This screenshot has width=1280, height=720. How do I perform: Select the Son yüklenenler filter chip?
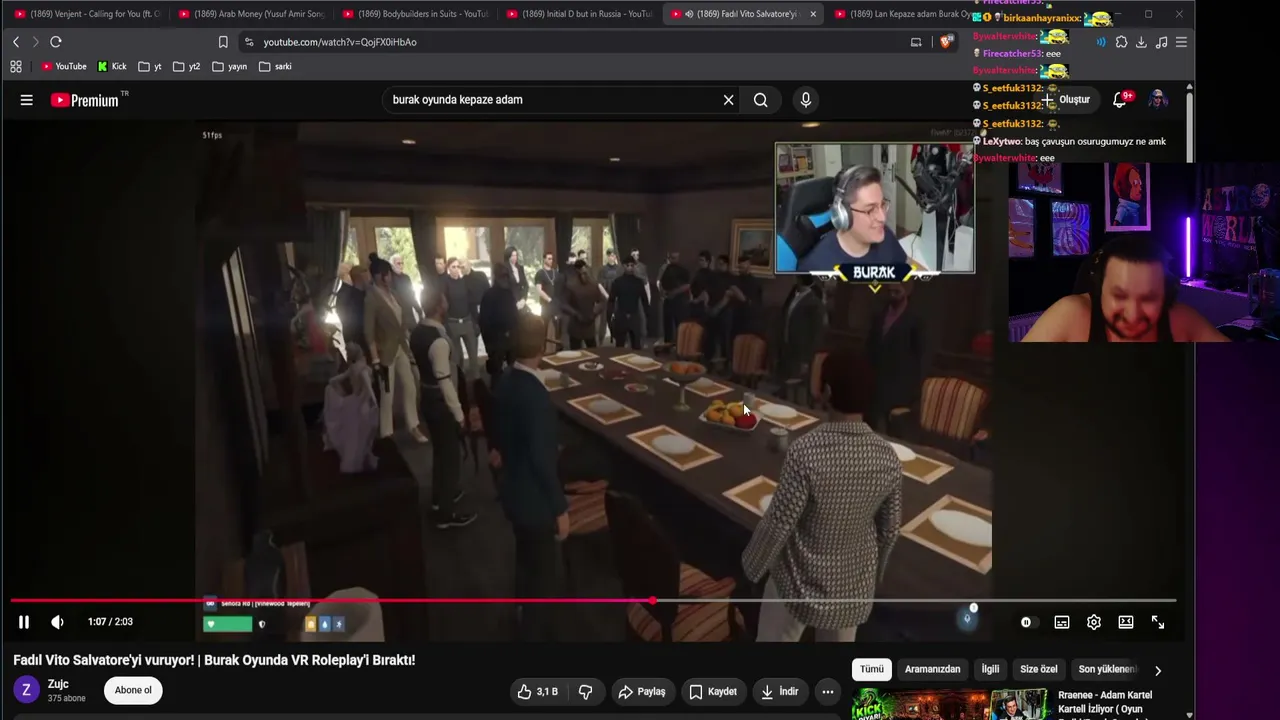(x=1106, y=669)
